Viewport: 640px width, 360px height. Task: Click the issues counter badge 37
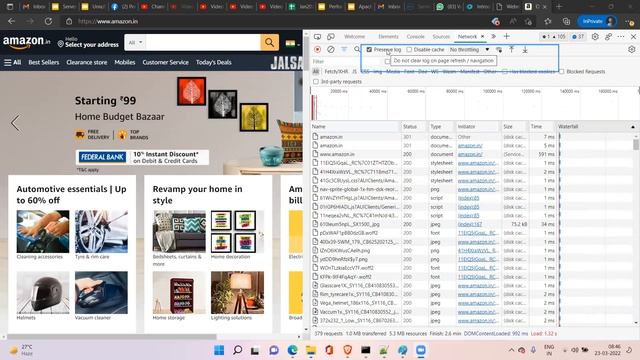point(578,36)
